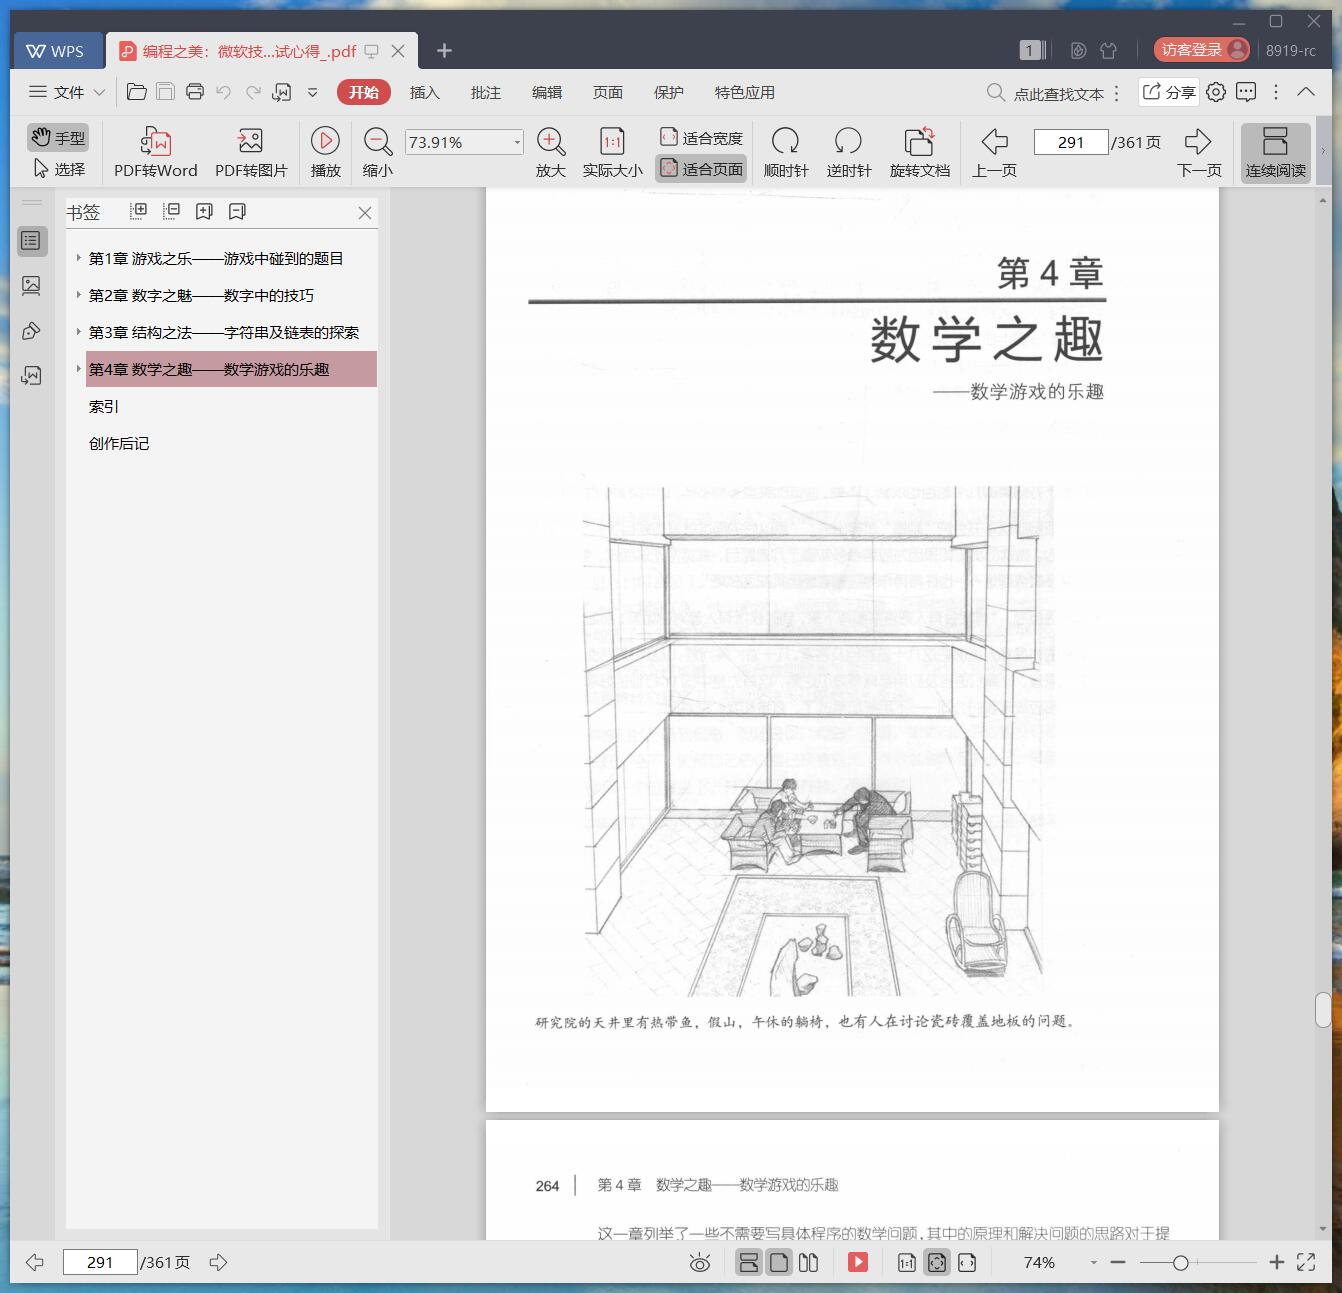Open the 页面 tab

point(607,92)
